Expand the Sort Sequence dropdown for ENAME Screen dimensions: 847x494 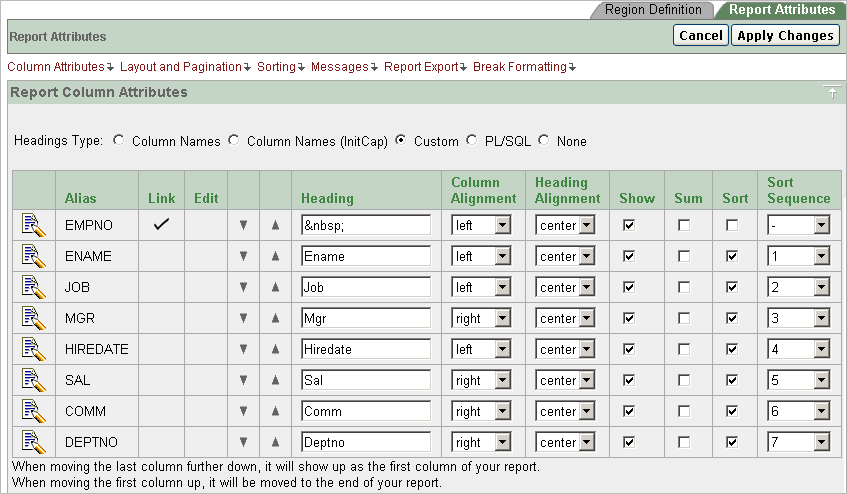click(798, 257)
